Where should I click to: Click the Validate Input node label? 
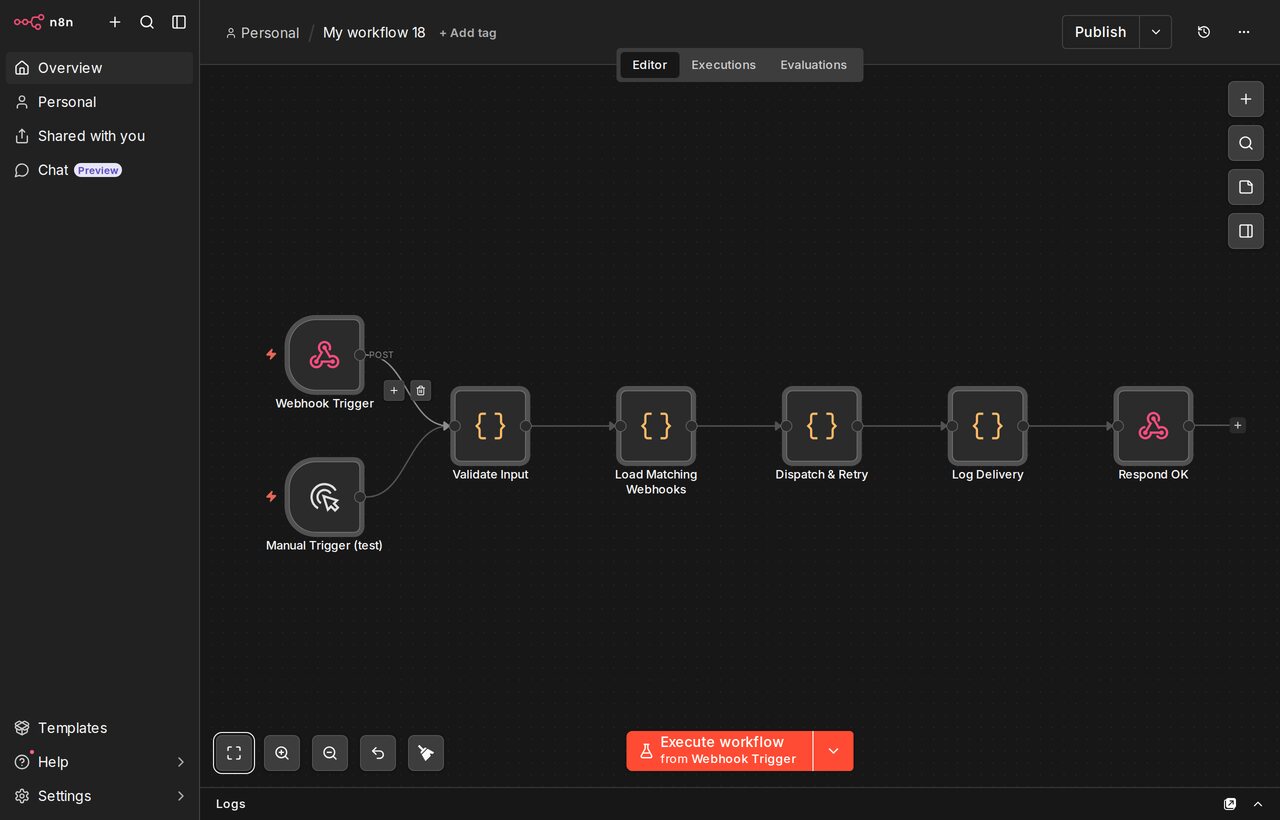[490, 475]
